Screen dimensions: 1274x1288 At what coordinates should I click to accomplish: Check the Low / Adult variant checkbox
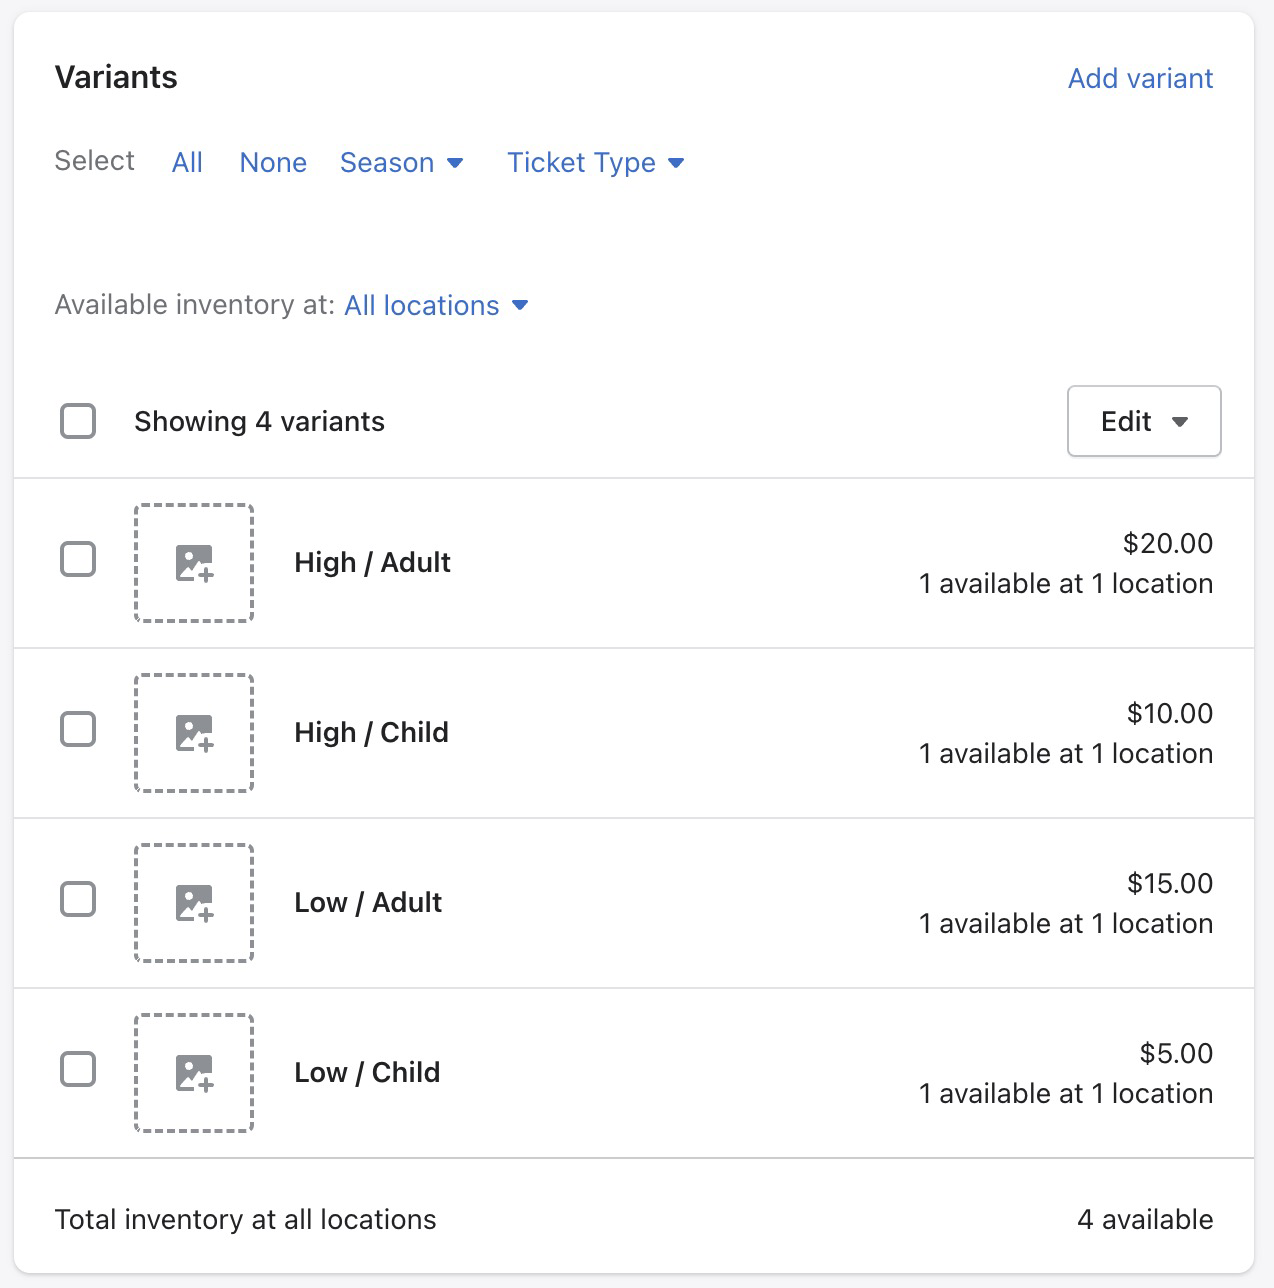(x=78, y=900)
